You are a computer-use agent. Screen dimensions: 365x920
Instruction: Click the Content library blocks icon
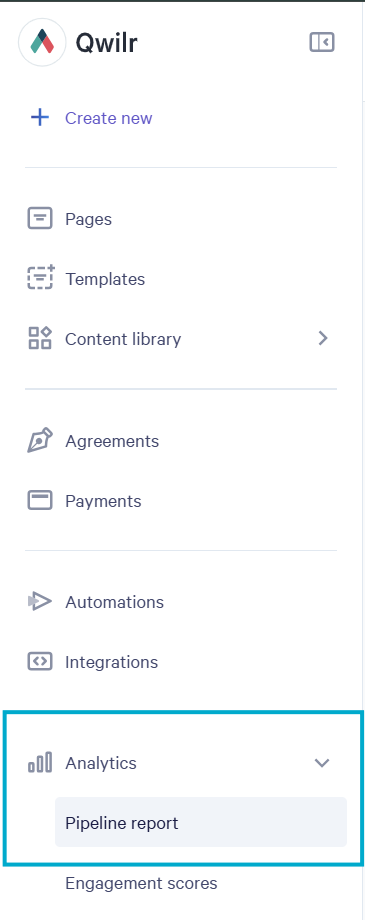tap(40, 339)
